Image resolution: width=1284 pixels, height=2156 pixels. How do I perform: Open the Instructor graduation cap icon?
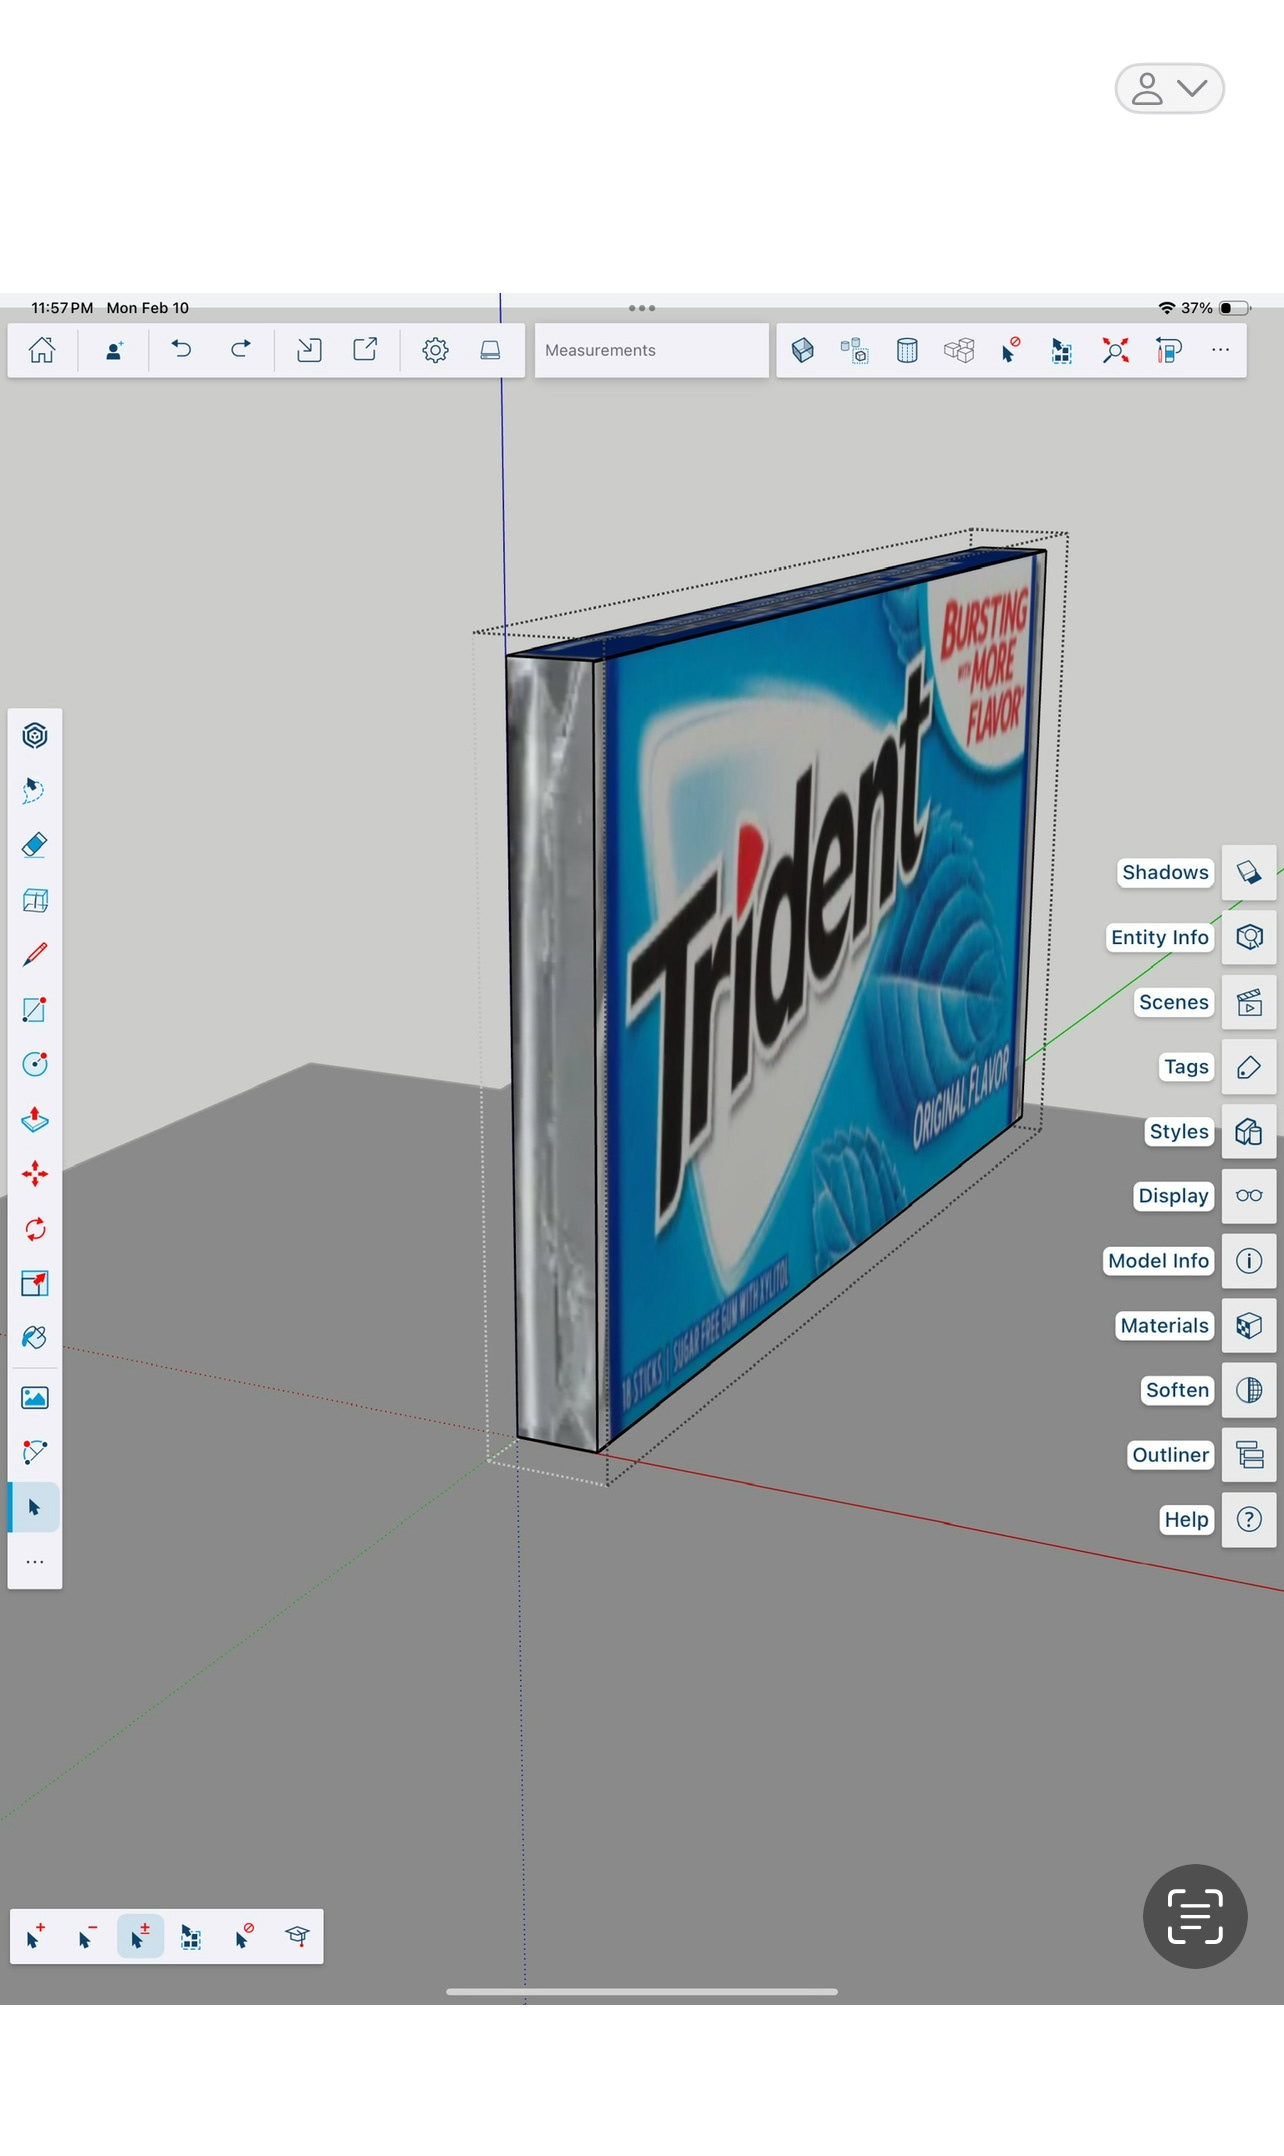(x=297, y=1936)
